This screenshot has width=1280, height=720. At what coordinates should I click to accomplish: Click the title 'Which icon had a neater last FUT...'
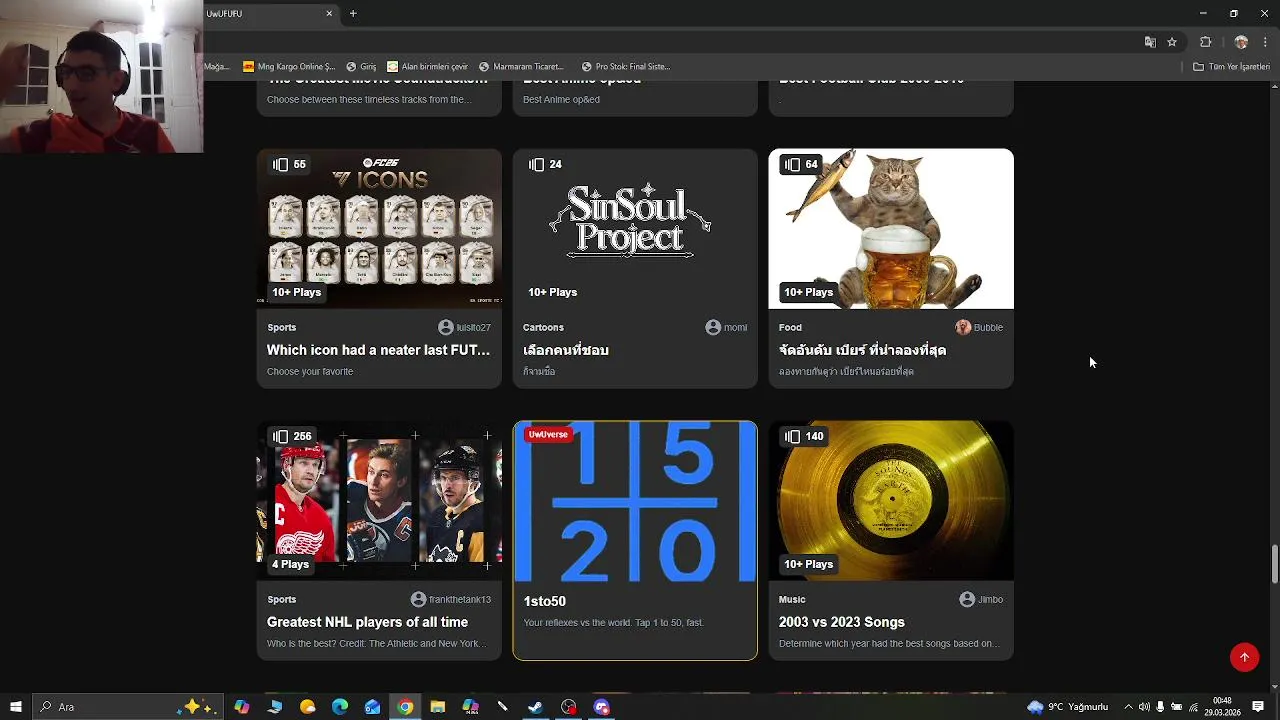point(378,350)
